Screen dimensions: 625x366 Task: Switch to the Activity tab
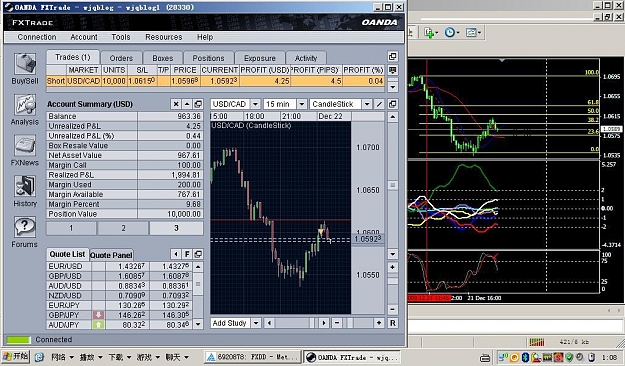tap(306, 58)
